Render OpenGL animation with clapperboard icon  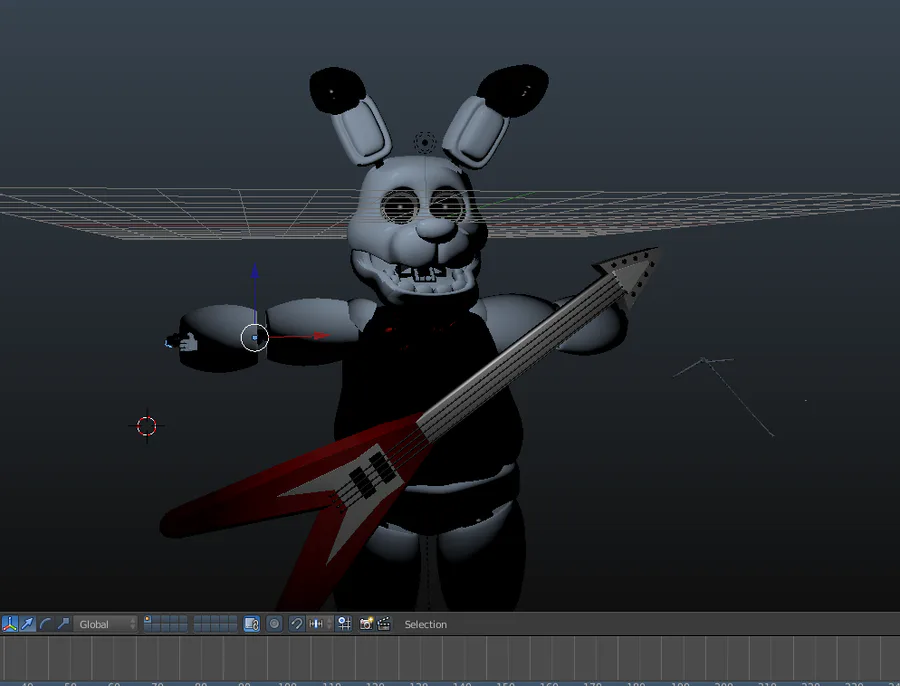pos(384,624)
